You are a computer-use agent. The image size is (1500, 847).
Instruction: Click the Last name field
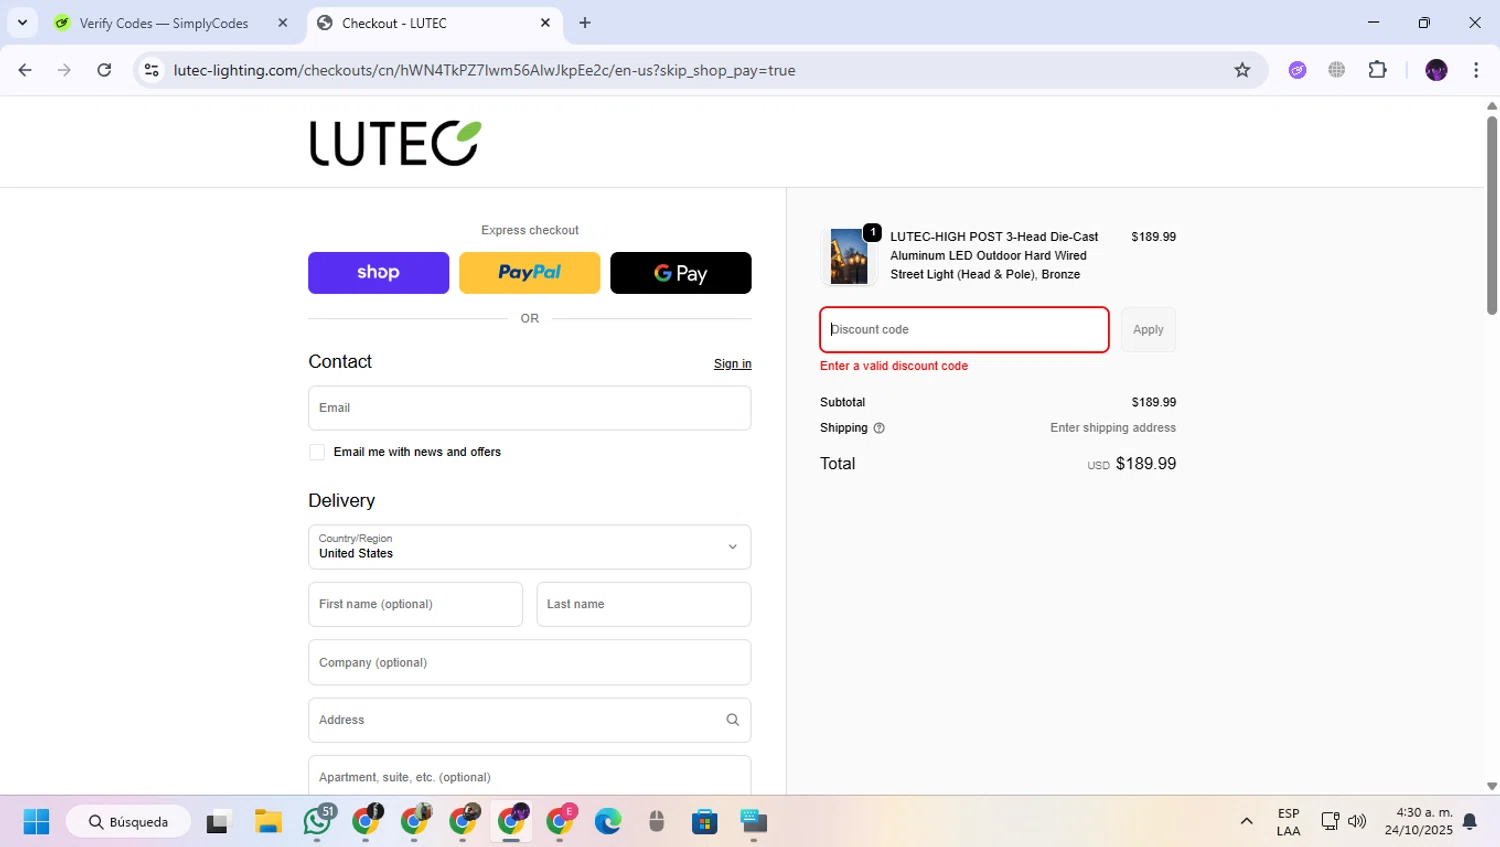point(643,604)
